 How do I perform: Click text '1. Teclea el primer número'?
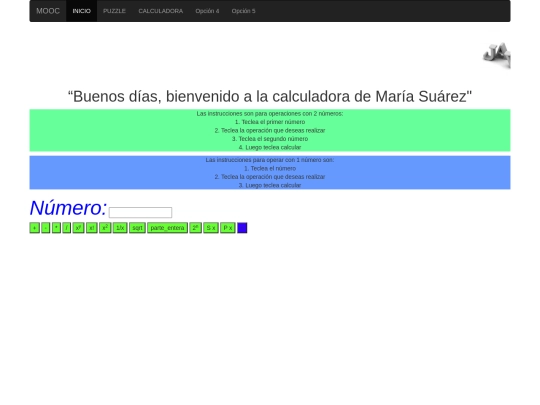tap(270, 122)
